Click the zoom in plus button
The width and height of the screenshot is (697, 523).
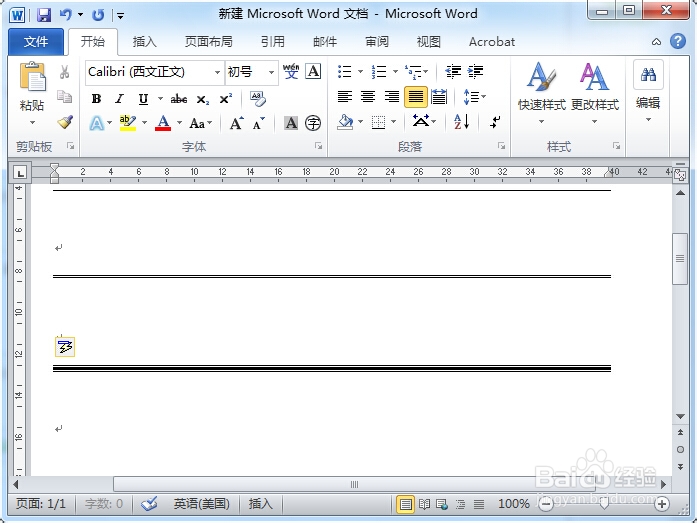pyautogui.click(x=661, y=504)
